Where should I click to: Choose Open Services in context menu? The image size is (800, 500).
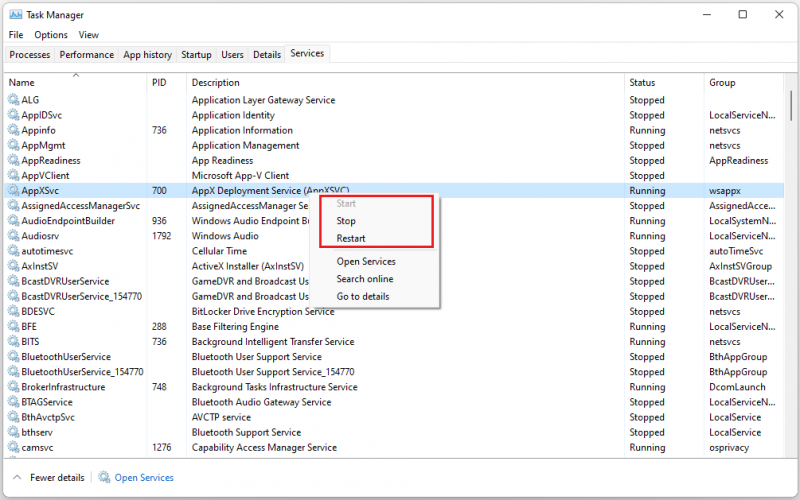(366, 261)
